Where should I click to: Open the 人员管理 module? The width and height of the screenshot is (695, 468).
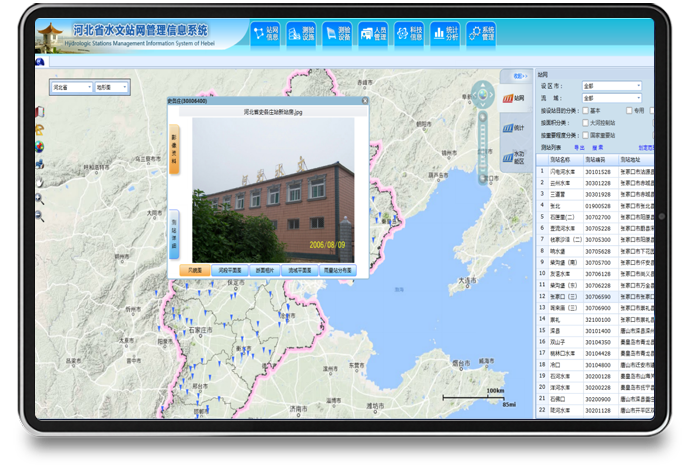coord(372,35)
